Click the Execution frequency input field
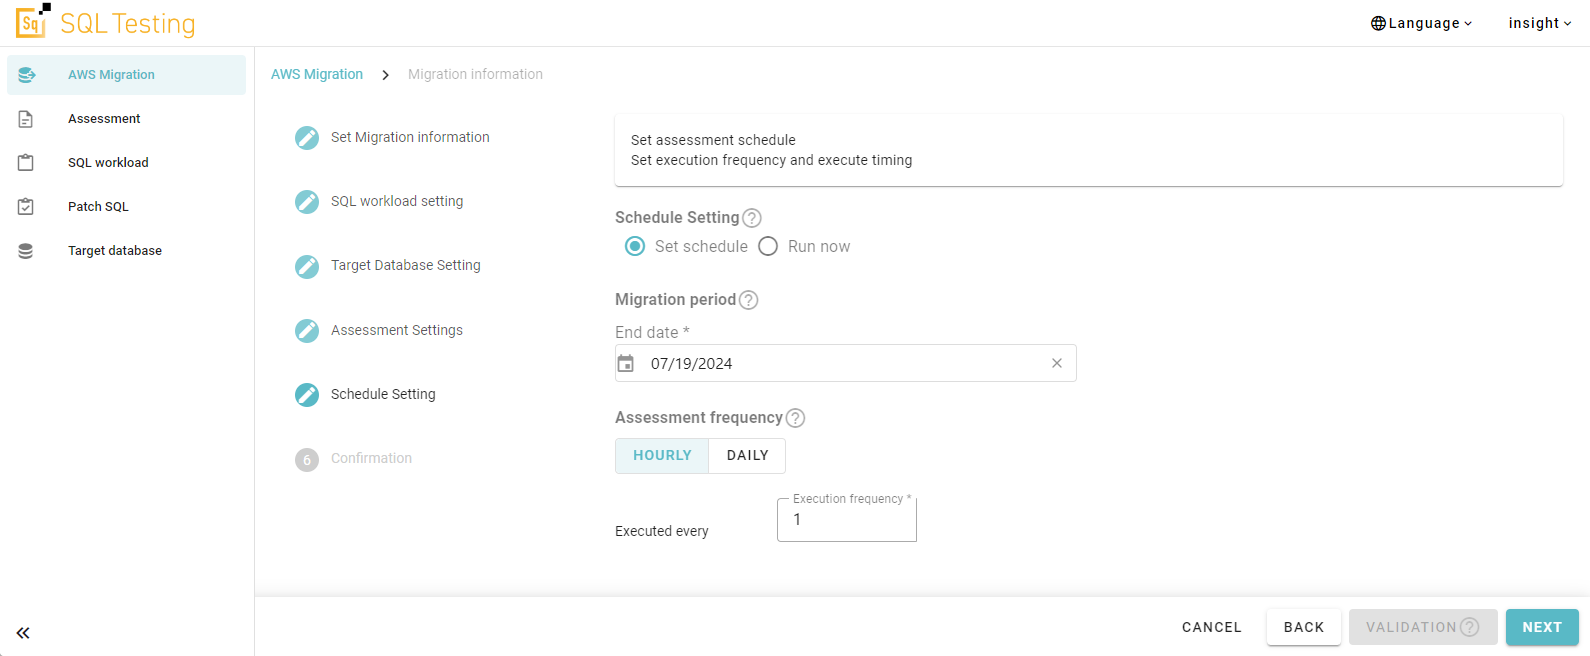This screenshot has width=1590, height=656. 847,520
